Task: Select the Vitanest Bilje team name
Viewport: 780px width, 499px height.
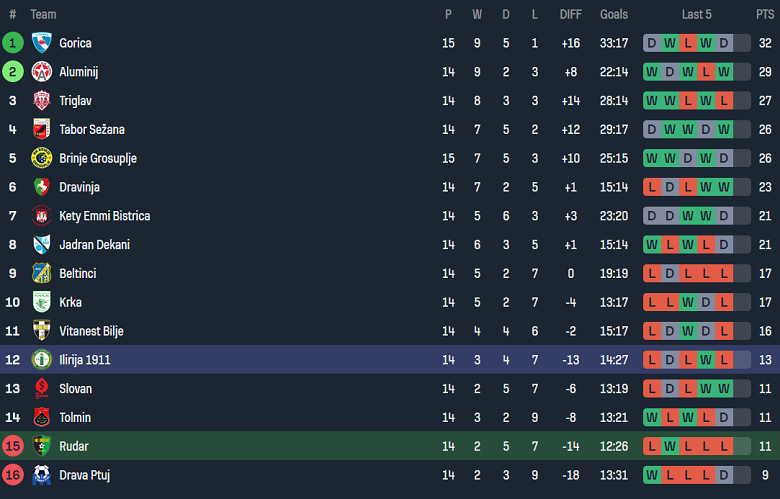Action: 91,331
